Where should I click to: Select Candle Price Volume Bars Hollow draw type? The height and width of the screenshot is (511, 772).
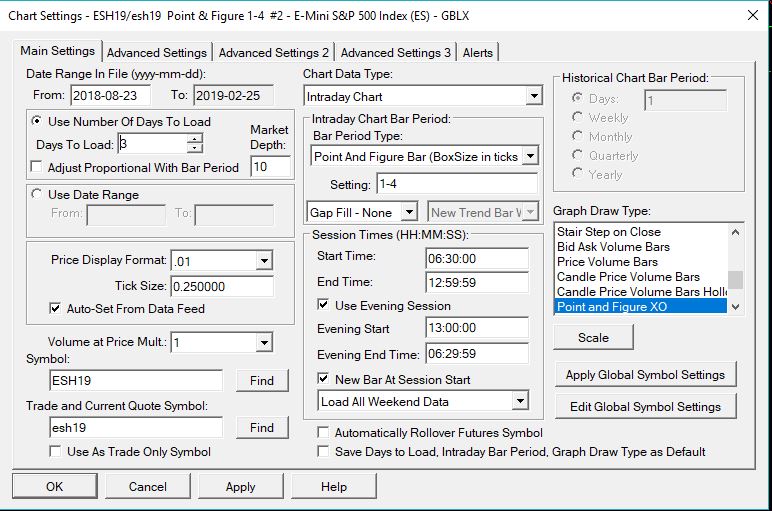click(641, 291)
